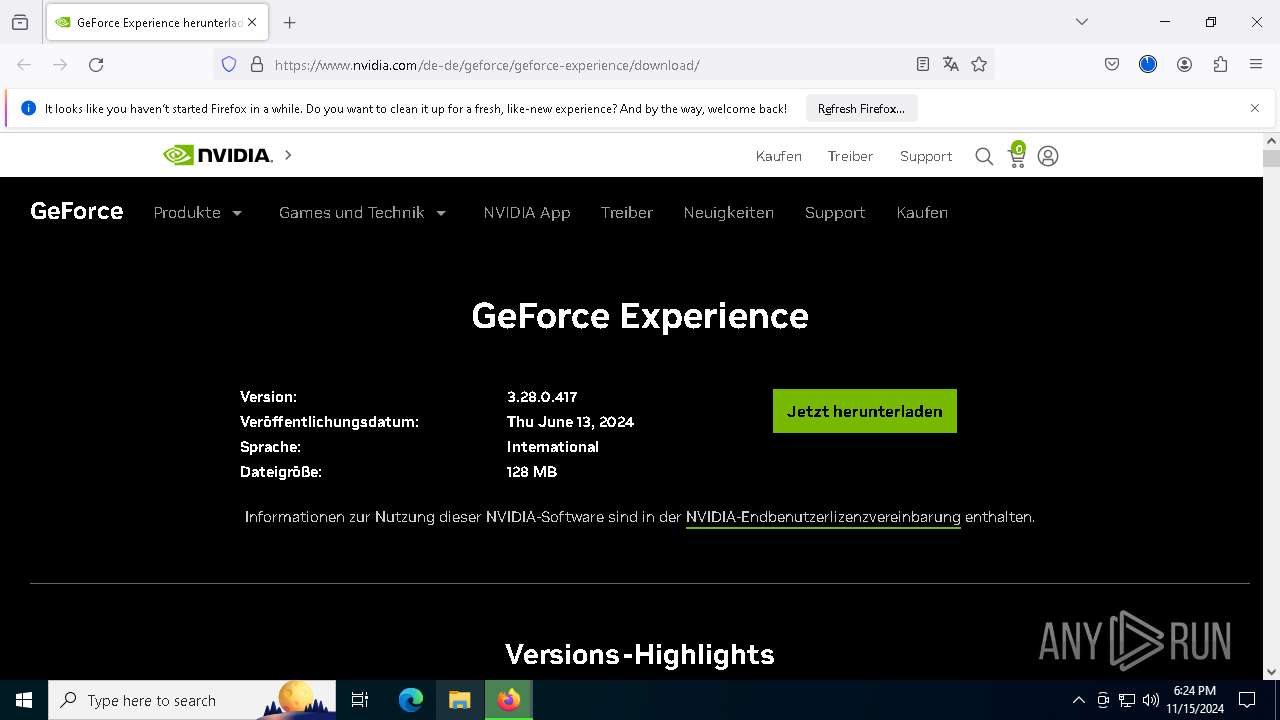Click the Windows search box
This screenshot has height=720, width=1280.
pyautogui.click(x=192, y=700)
